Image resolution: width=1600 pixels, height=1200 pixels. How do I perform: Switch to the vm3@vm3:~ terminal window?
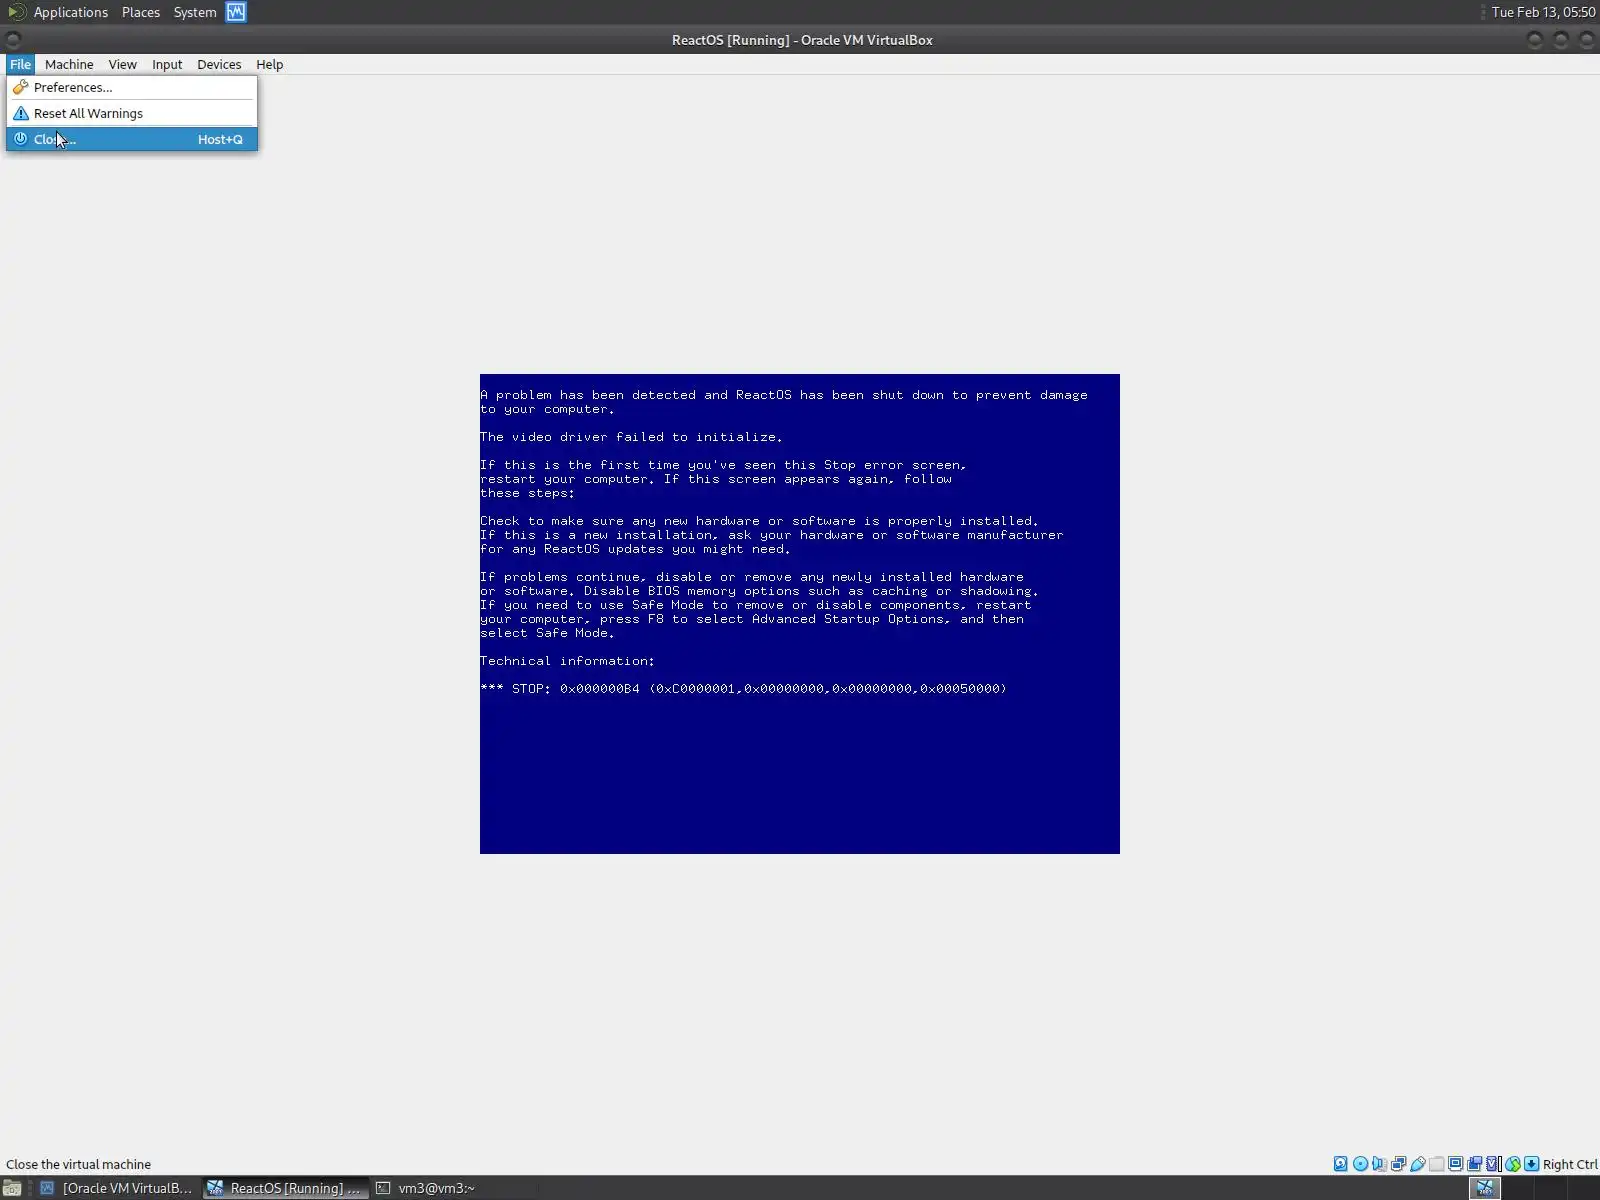tap(427, 1188)
